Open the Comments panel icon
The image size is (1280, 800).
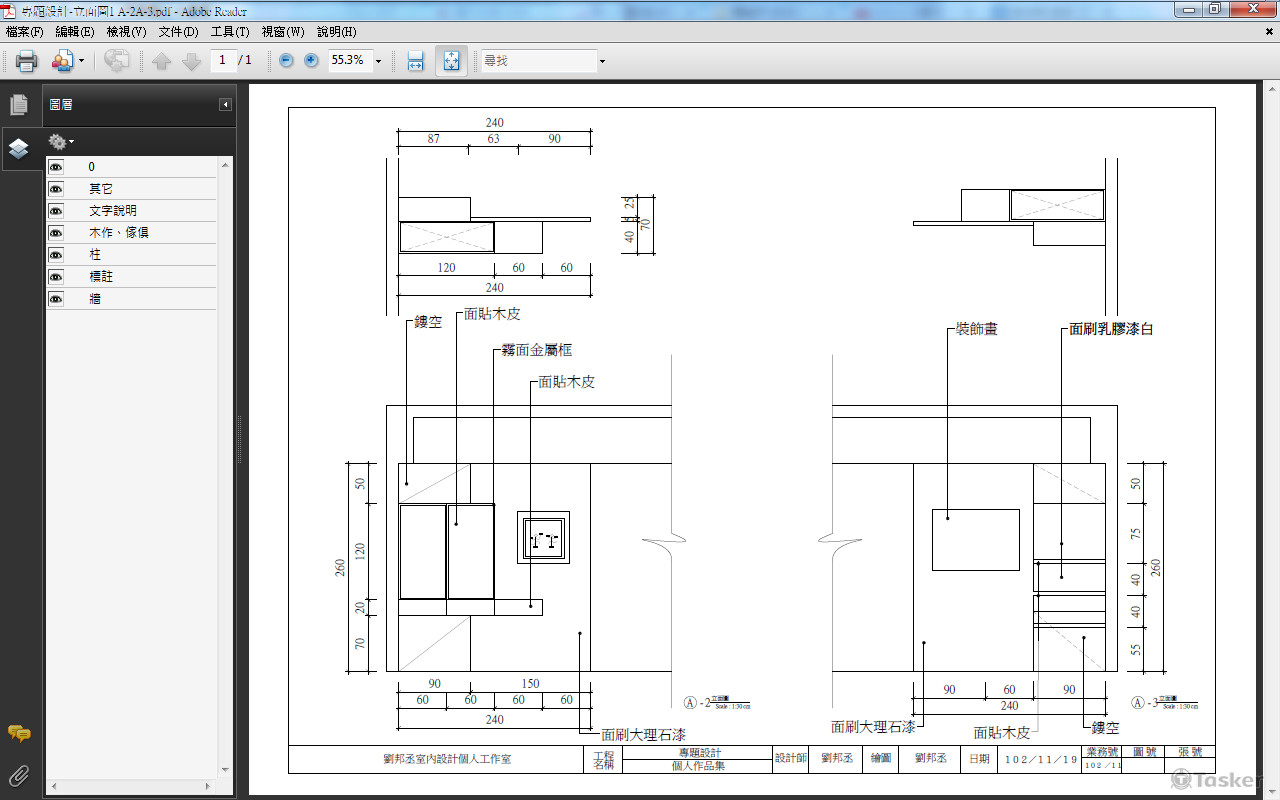(18, 734)
